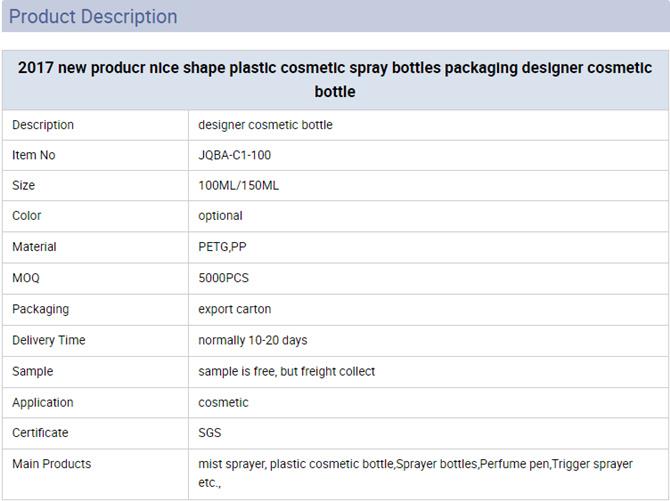This screenshot has height=501, width=670.
Task: Select the 5000PCS quantity value
Action: 223,278
